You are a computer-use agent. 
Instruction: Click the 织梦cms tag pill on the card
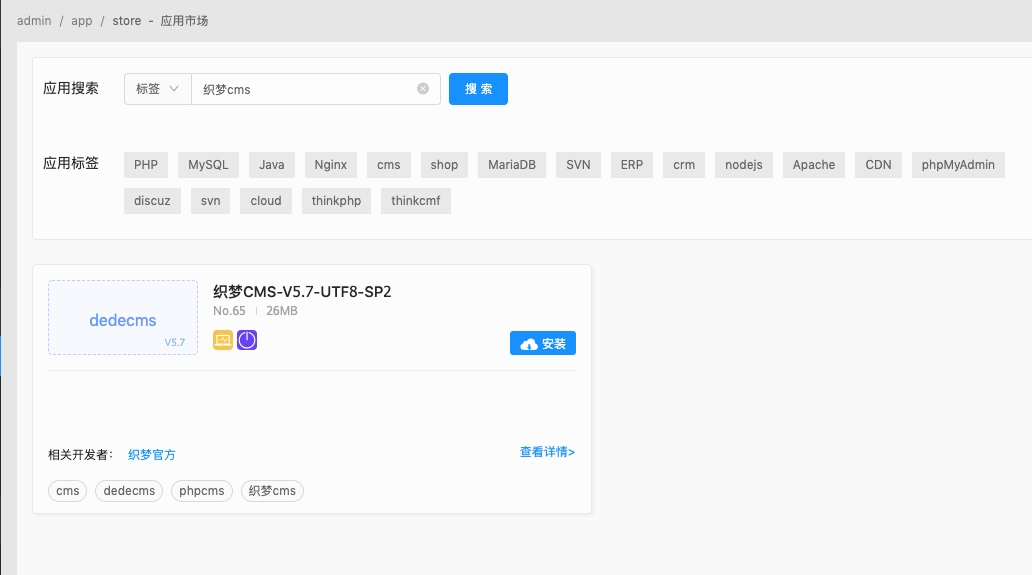pos(272,491)
